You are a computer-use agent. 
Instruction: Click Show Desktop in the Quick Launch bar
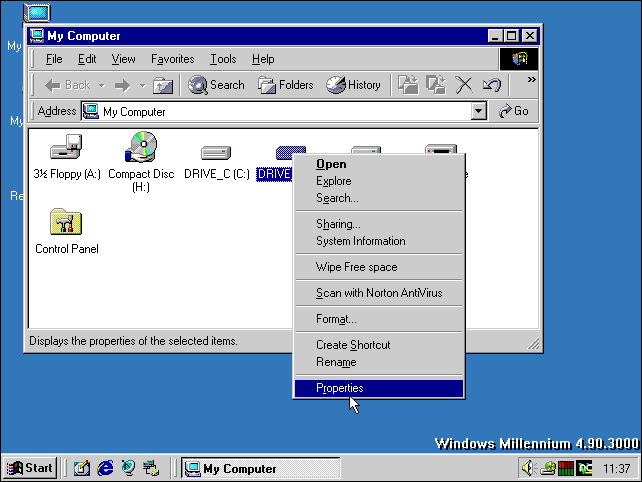pyautogui.click(x=81, y=468)
